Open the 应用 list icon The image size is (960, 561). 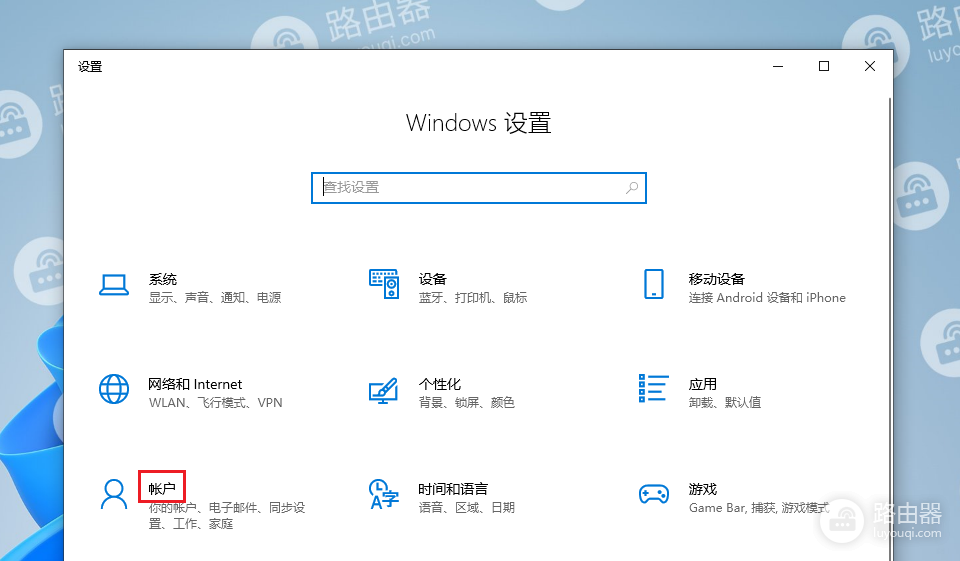pos(653,388)
